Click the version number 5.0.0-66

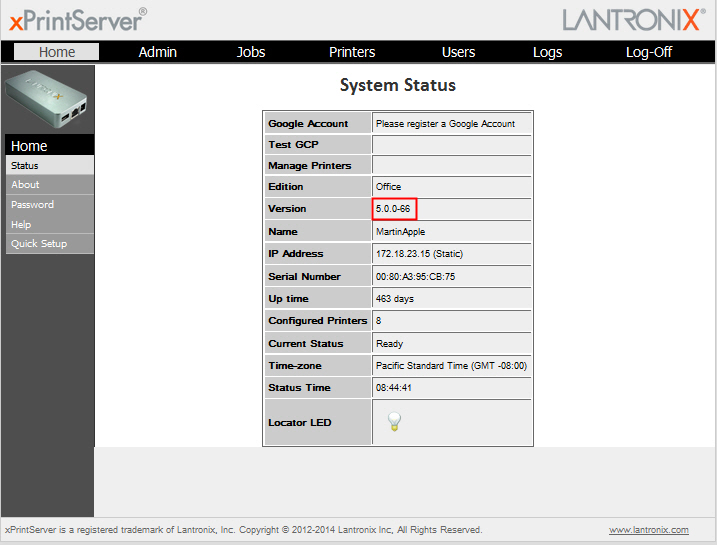tap(393, 209)
